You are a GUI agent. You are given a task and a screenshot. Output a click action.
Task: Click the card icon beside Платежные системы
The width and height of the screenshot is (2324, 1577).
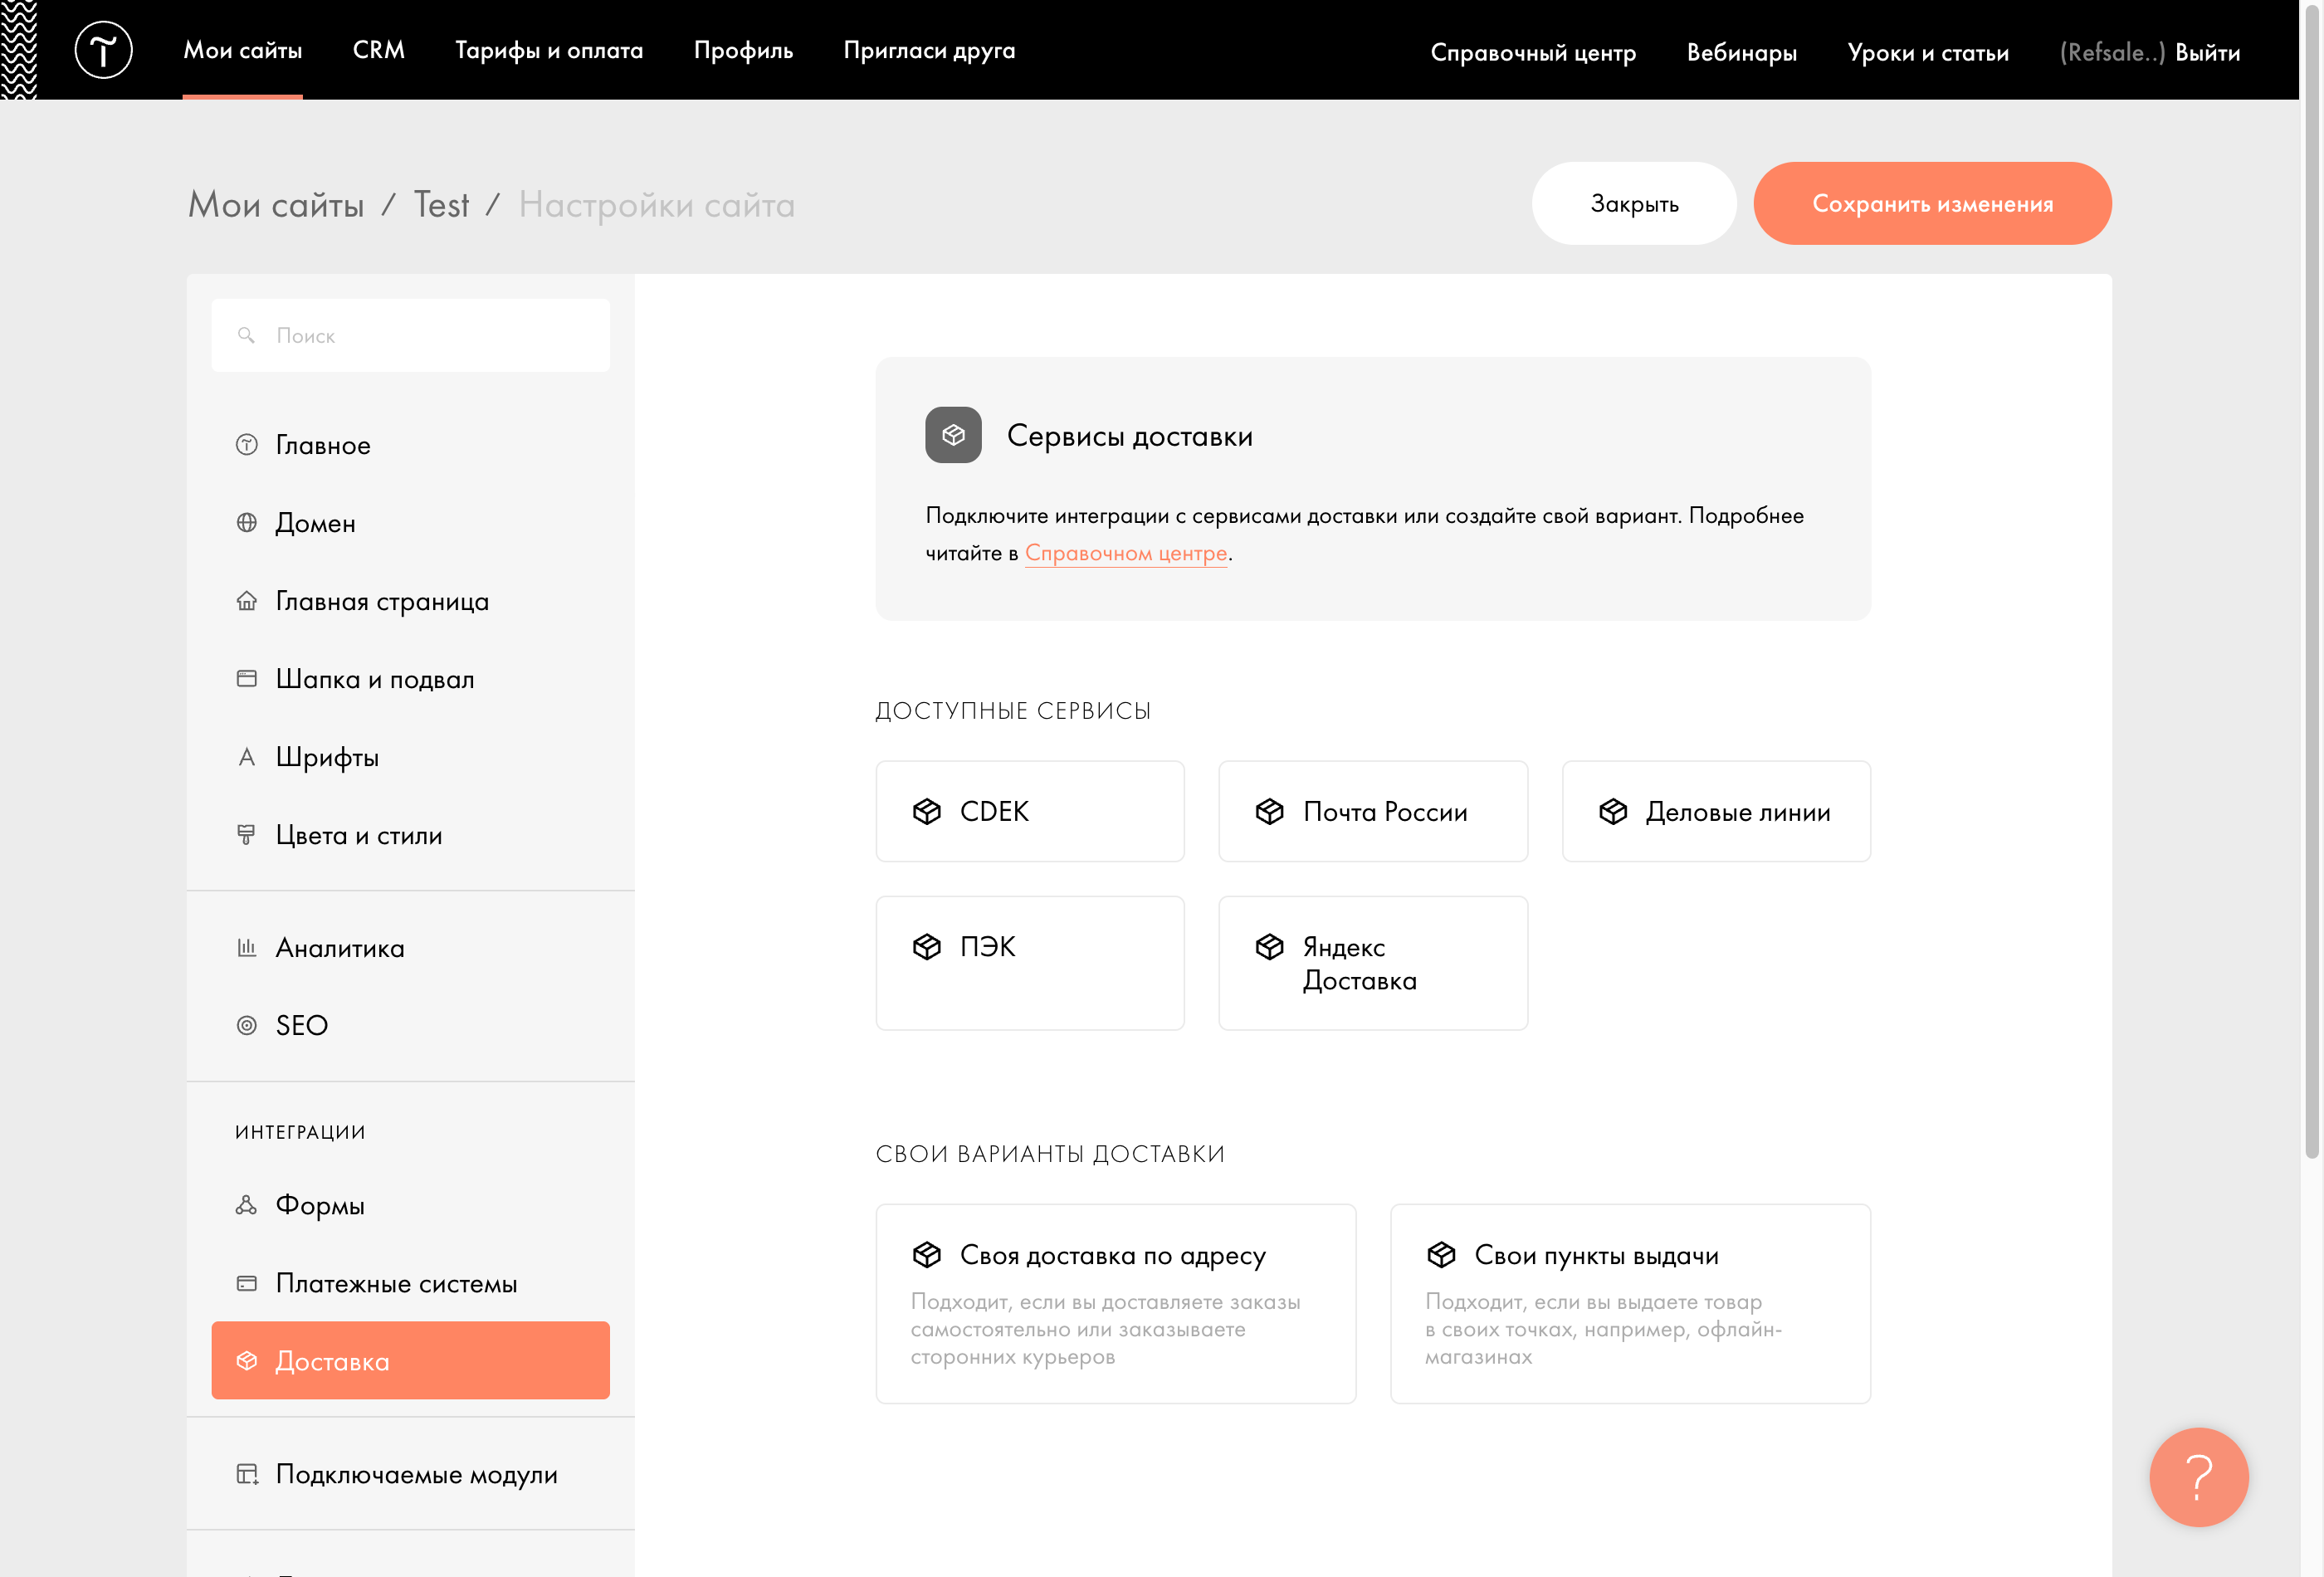pyautogui.click(x=246, y=1283)
